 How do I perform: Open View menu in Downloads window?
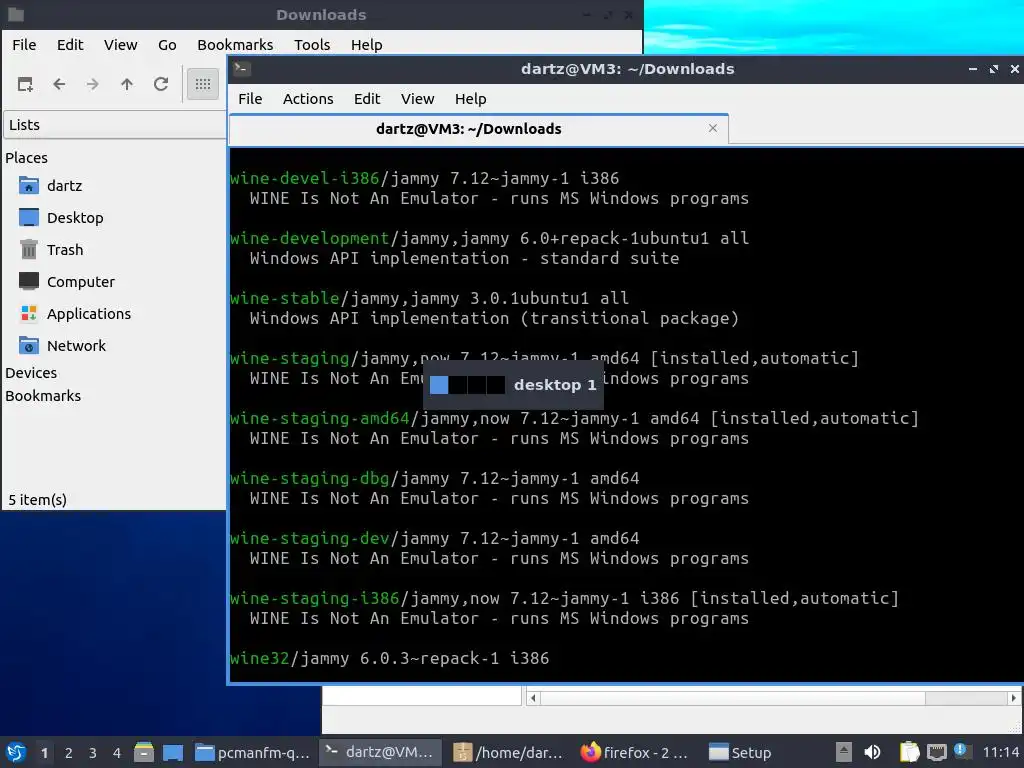(121, 45)
